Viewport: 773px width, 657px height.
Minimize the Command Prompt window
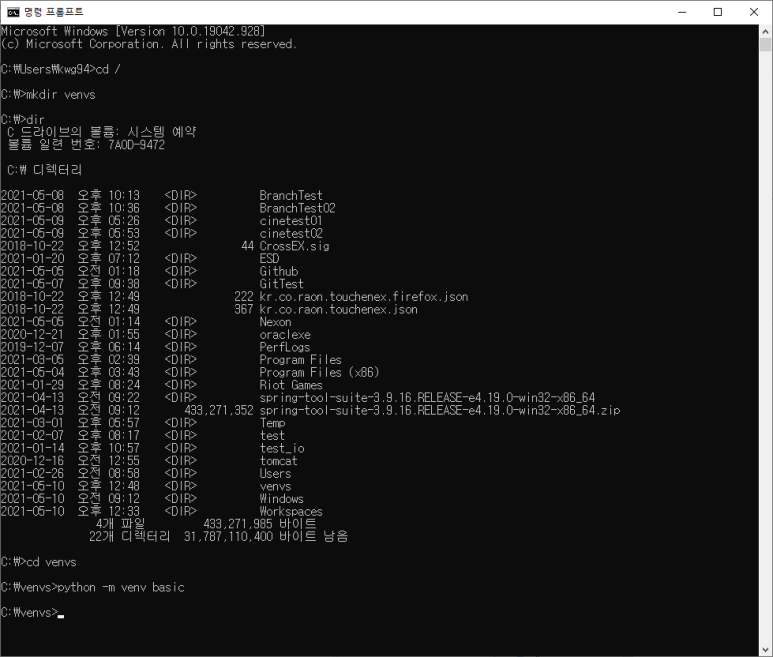tap(682, 12)
